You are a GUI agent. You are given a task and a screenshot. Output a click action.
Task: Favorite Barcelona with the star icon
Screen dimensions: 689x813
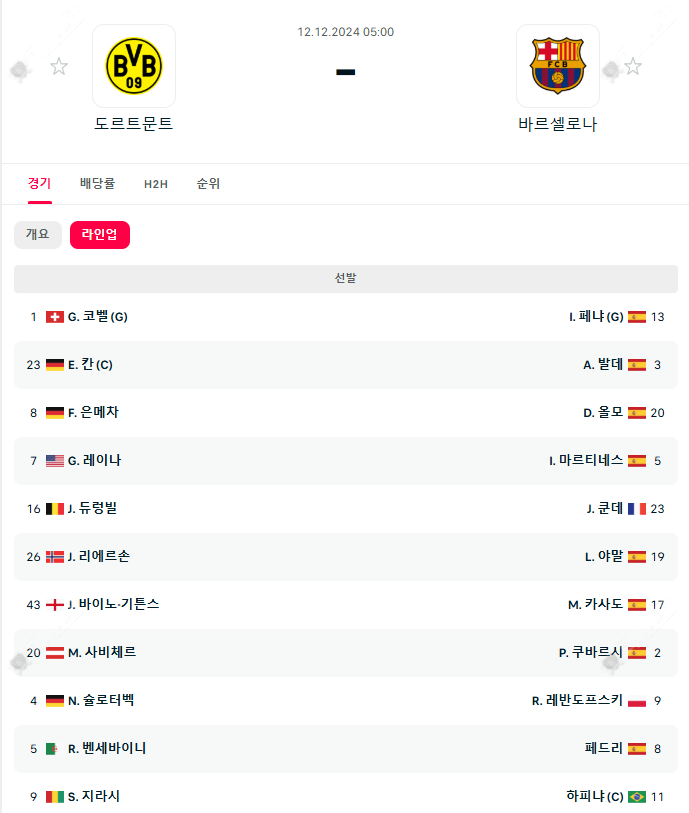633,67
